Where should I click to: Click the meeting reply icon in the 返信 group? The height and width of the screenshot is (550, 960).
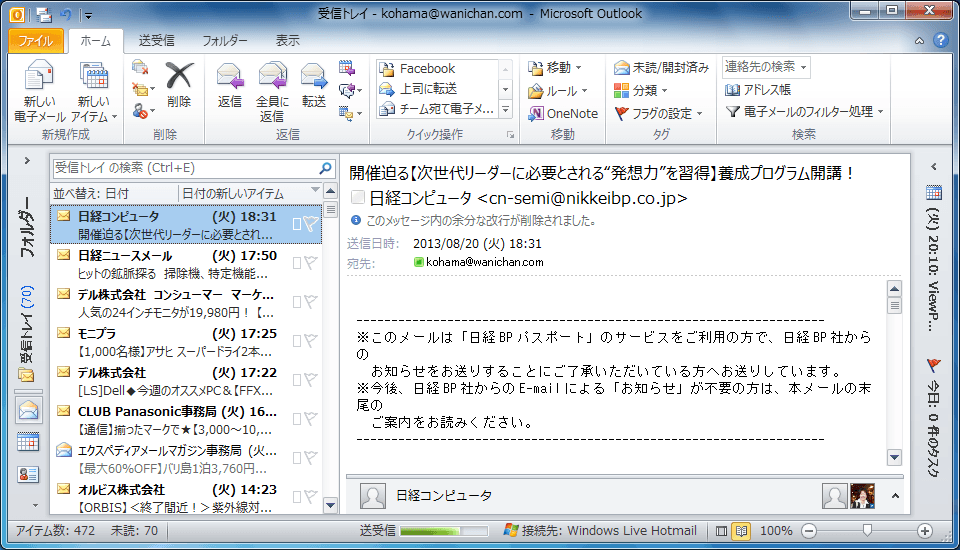click(347, 67)
